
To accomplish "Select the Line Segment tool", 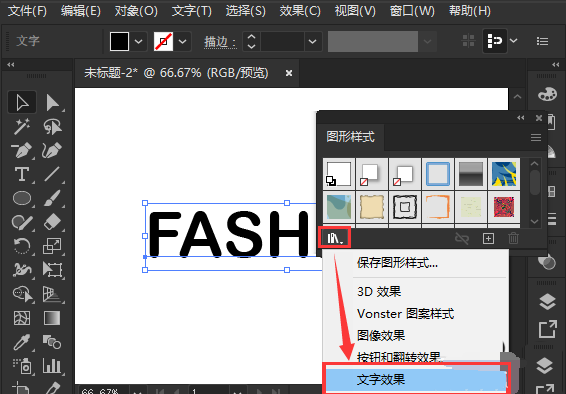I will pyautogui.click(x=53, y=174).
